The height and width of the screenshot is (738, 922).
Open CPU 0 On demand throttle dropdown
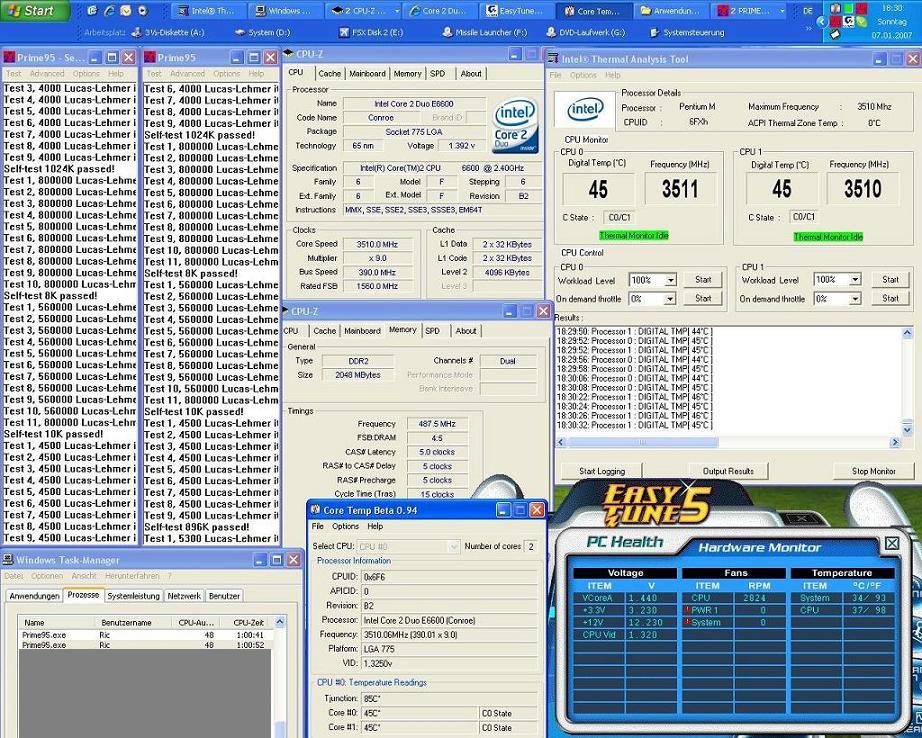(x=670, y=299)
